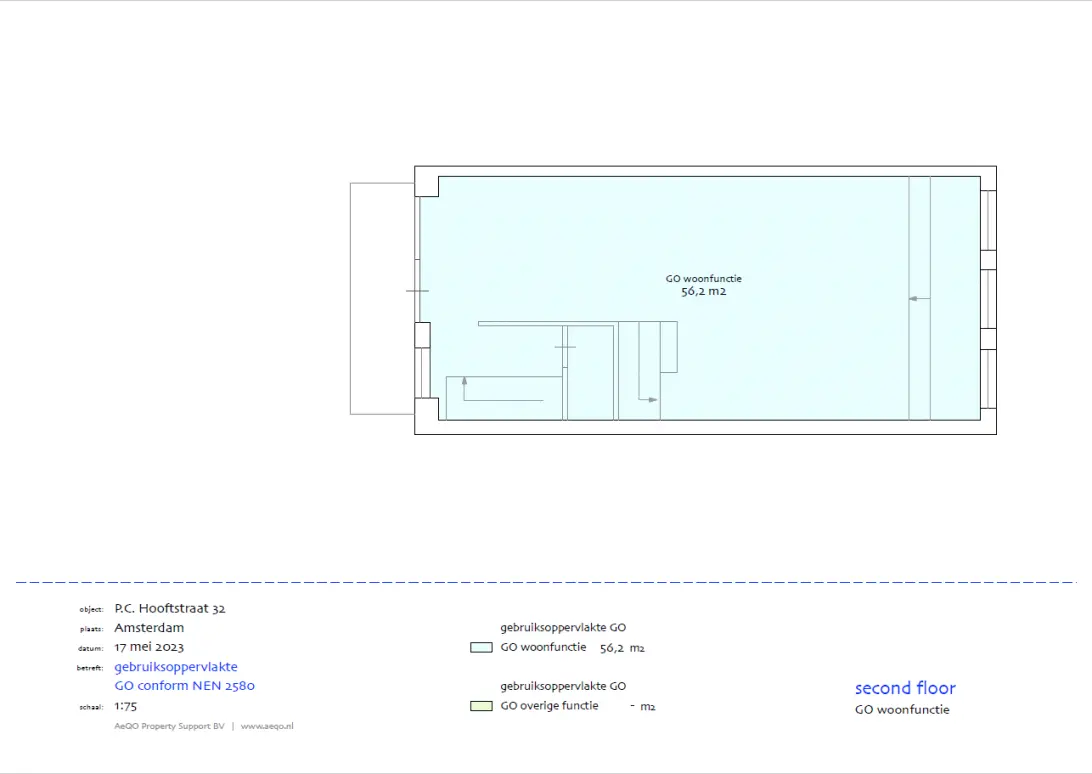Click the right-pointing arrow in the floor plan
The image size is (1092, 774).
click(652, 400)
